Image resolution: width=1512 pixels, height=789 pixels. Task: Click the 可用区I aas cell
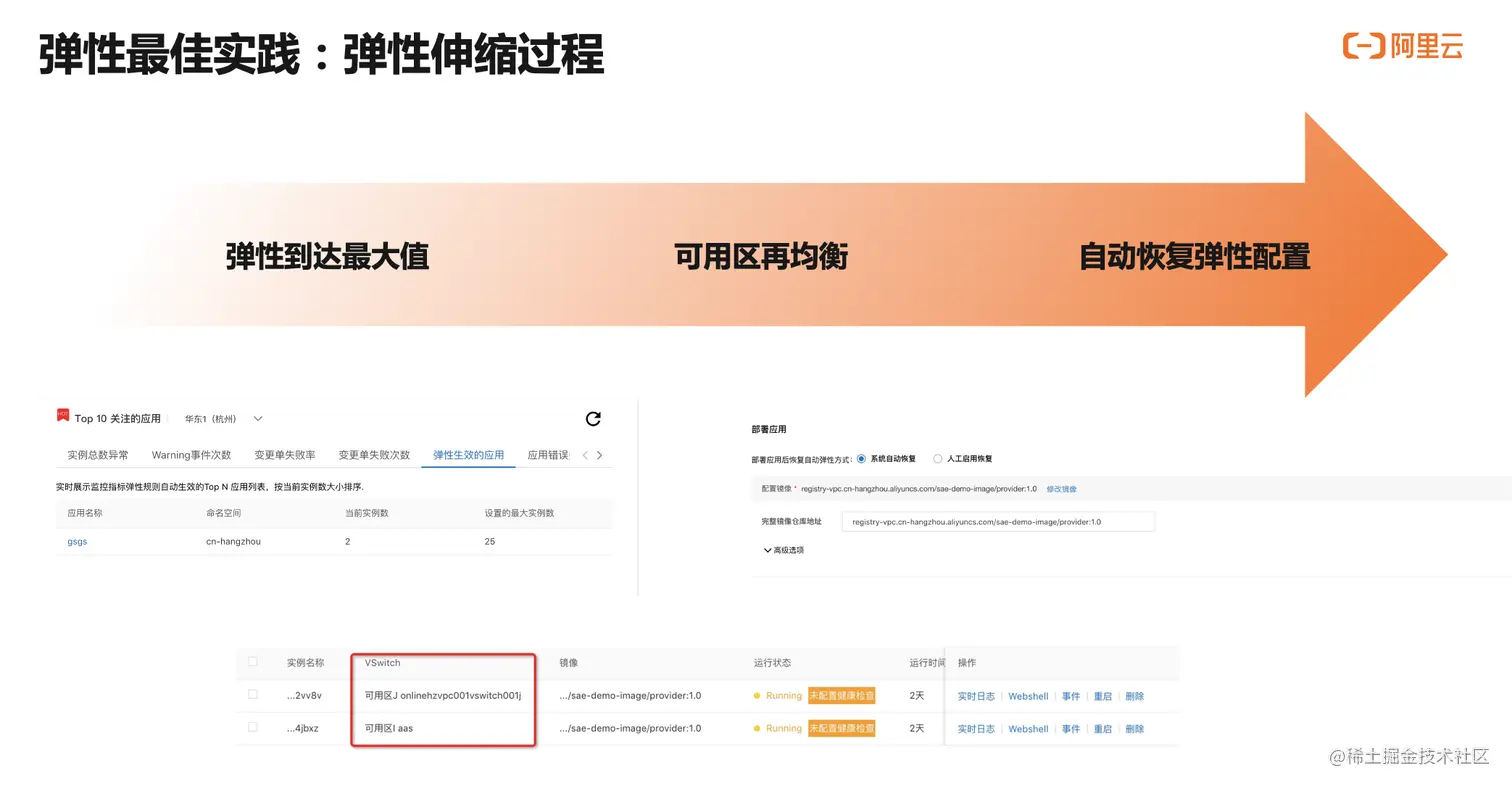389,729
